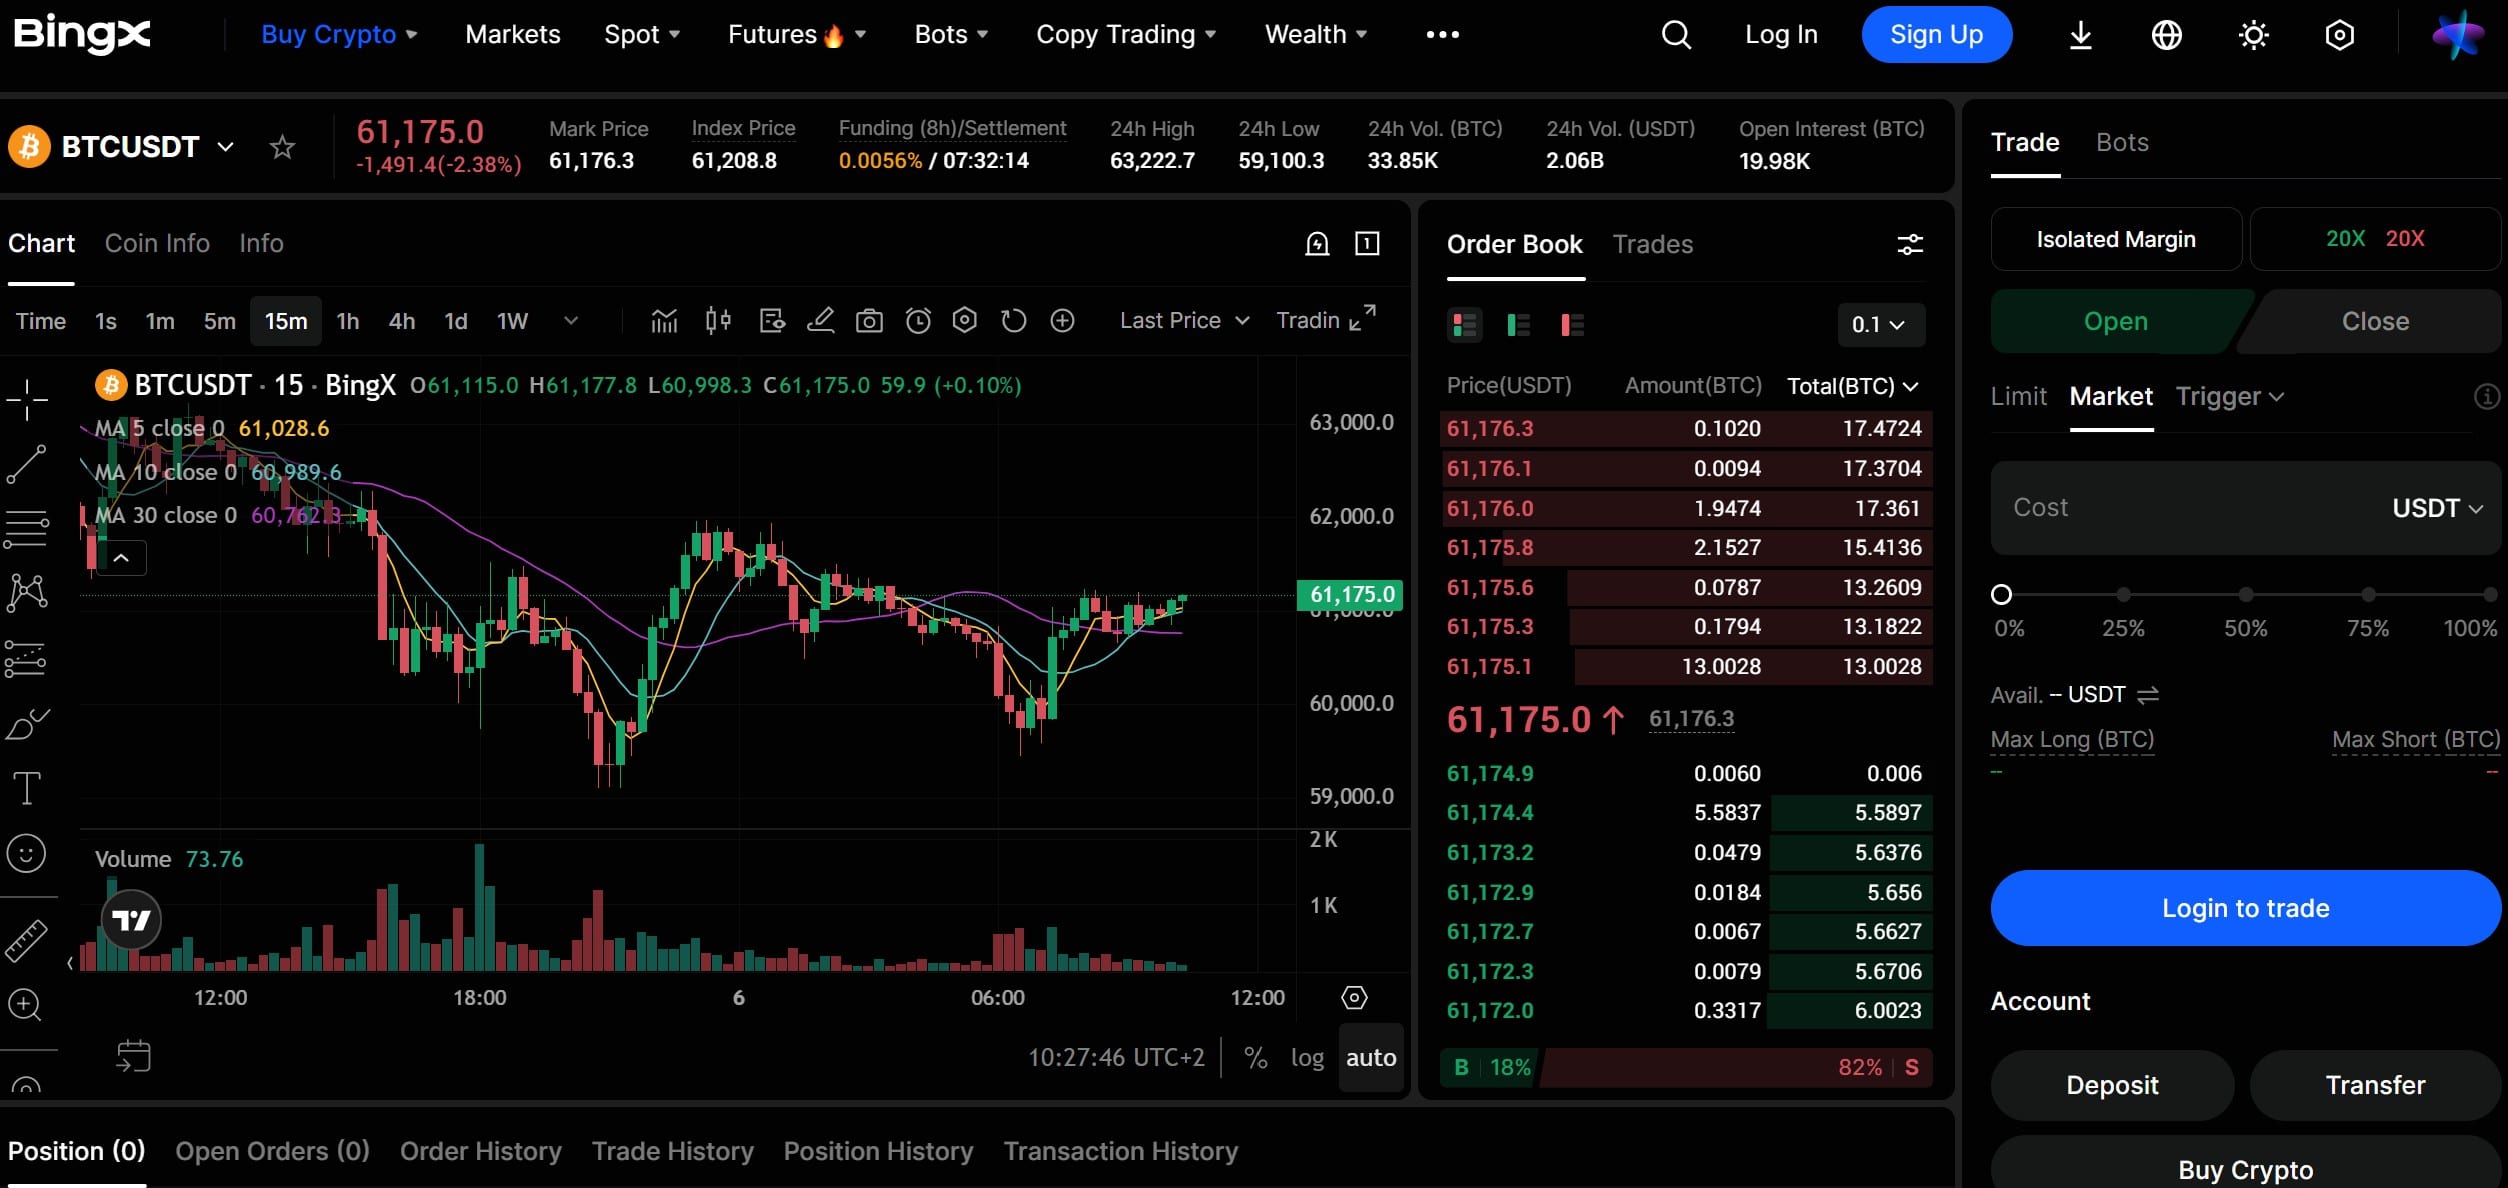Screen dimensions: 2508x1188
Task: Expand the Spot dropdown menu
Action: [x=642, y=34]
